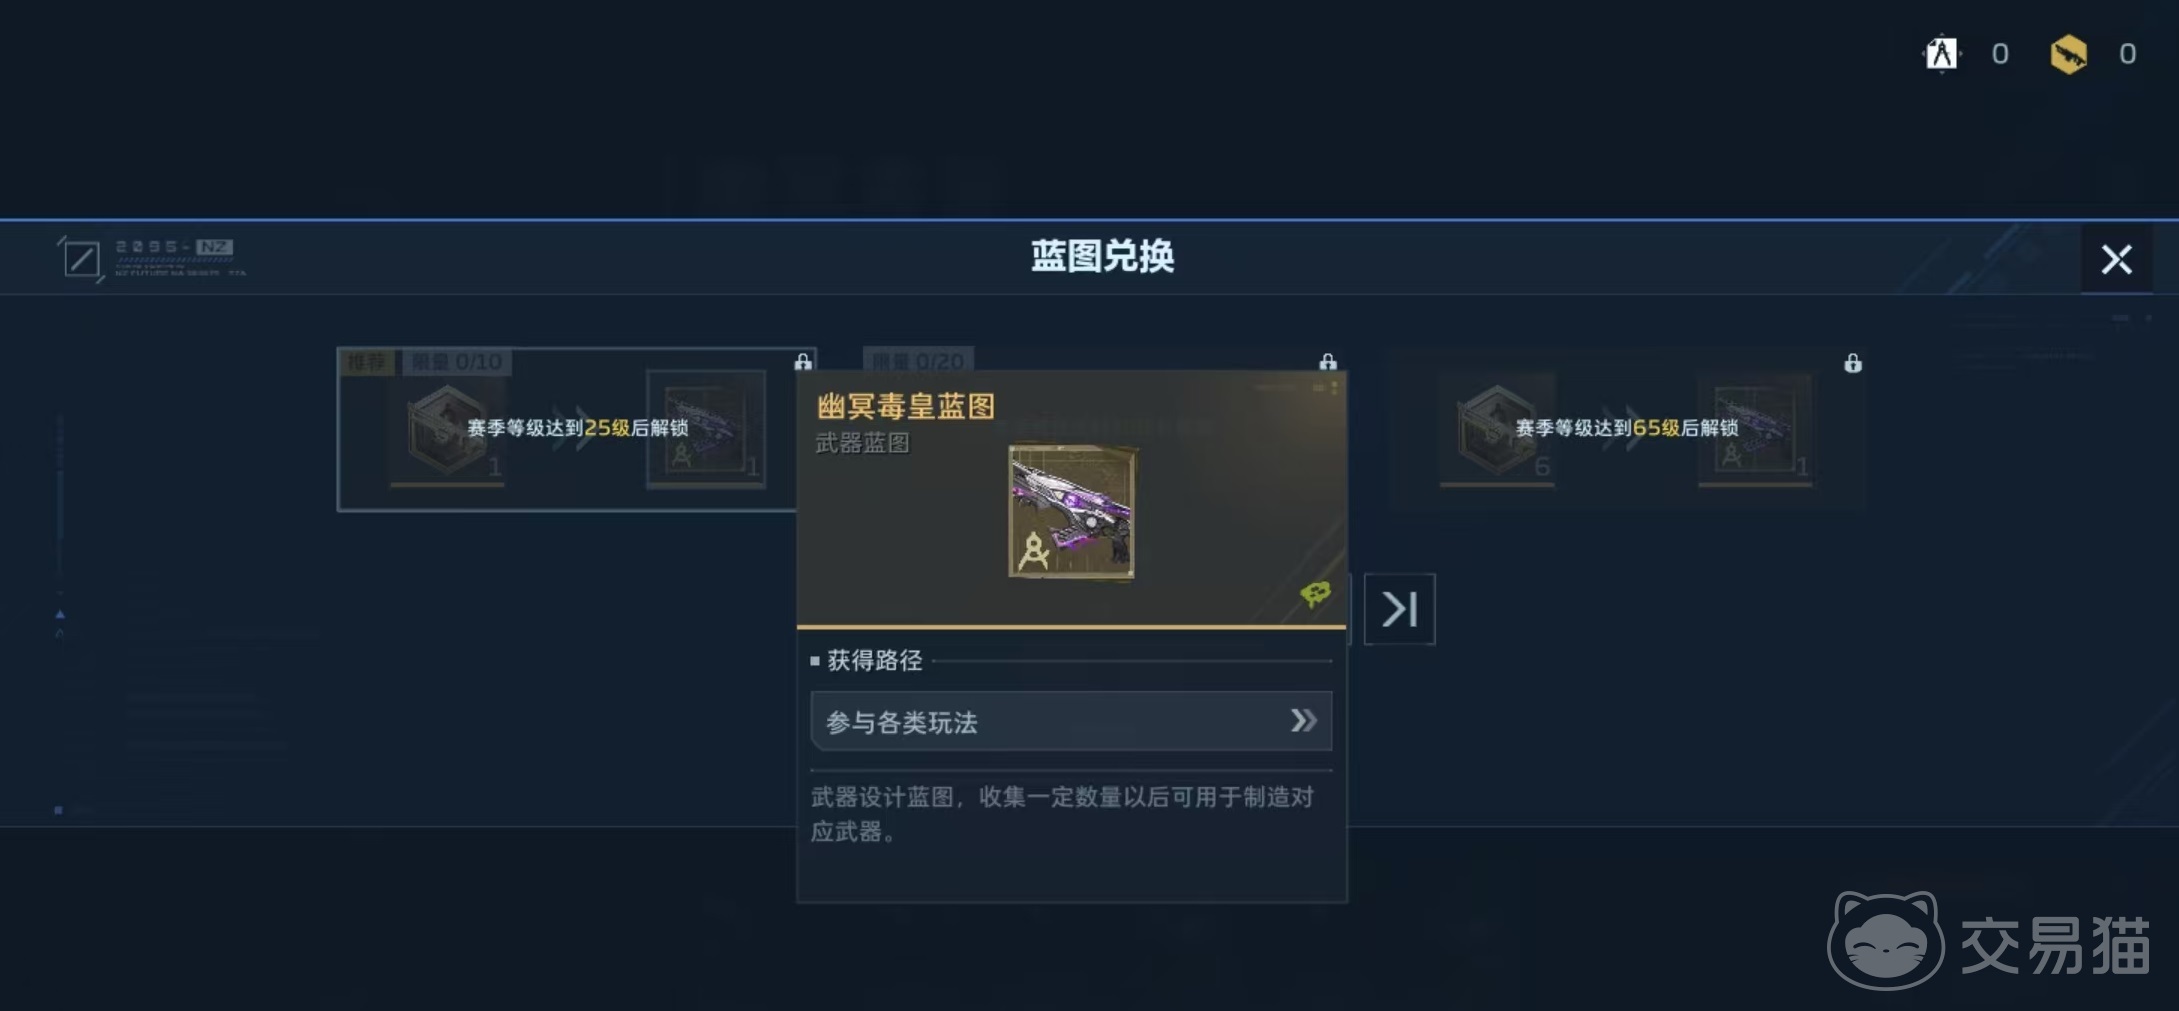The height and width of the screenshot is (1011, 2179).
Task: Select the blueprint reward in level 25 card
Action: tap(706, 430)
